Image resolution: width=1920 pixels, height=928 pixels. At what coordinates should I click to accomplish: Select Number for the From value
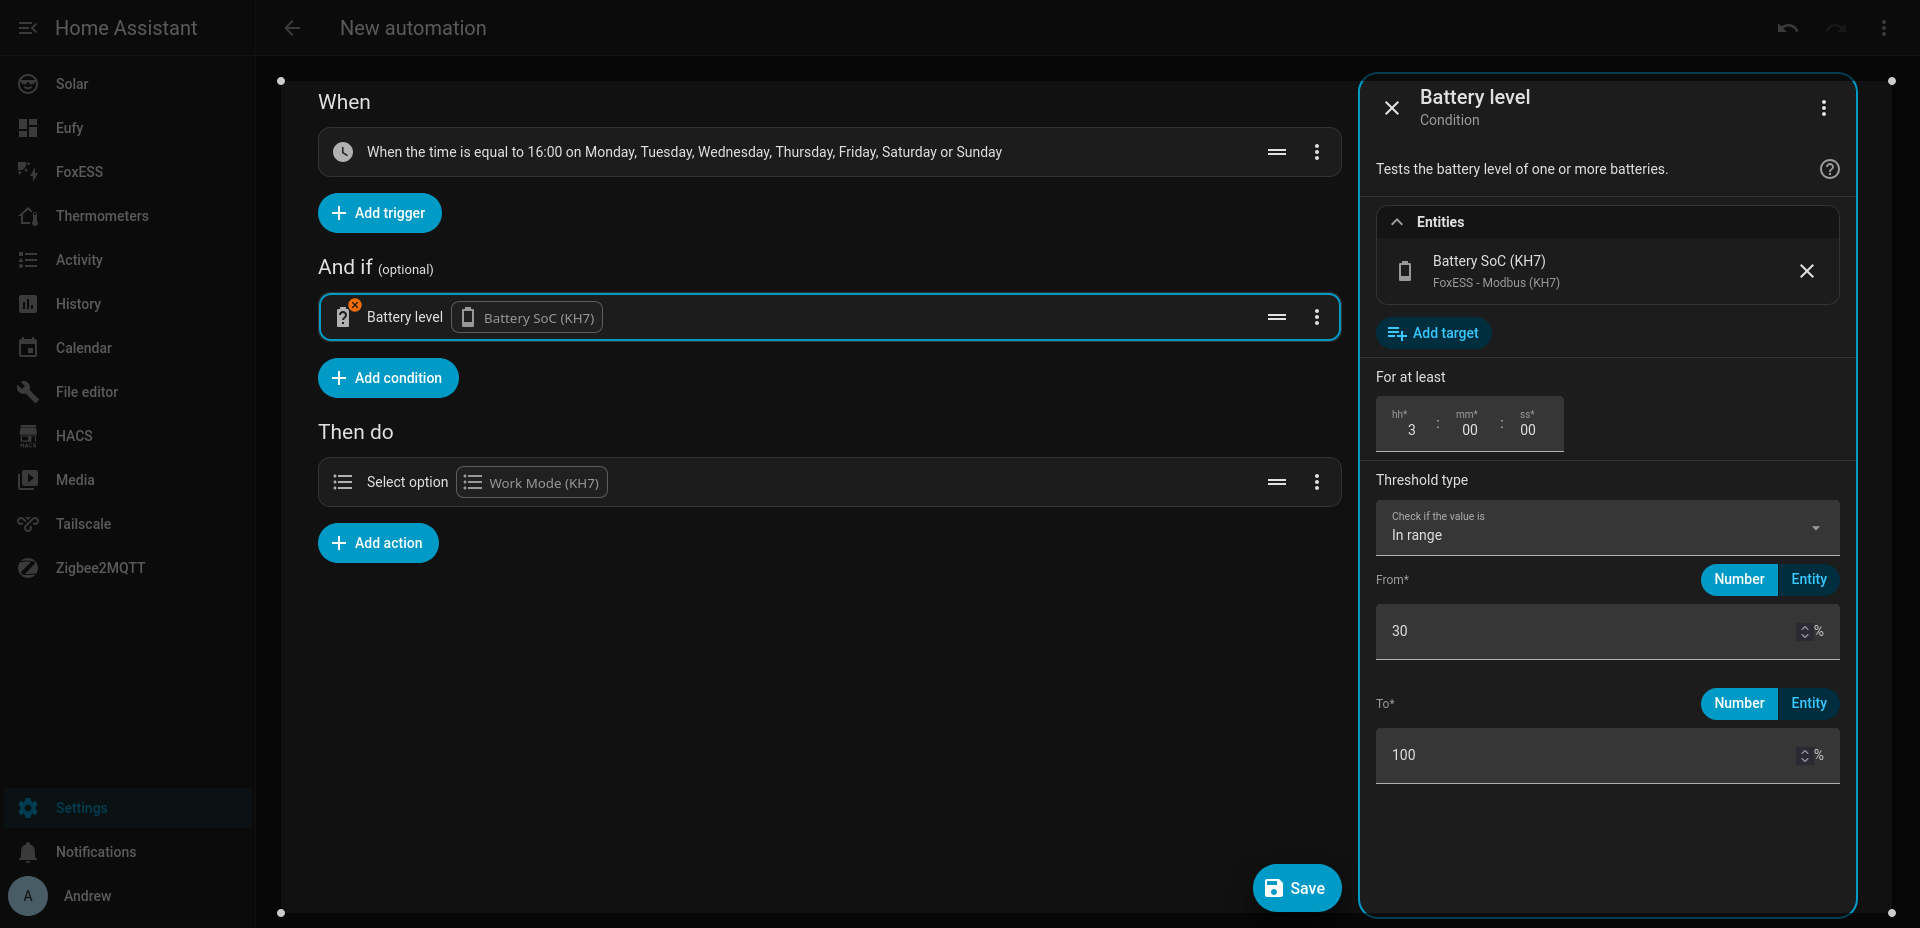[1739, 579]
